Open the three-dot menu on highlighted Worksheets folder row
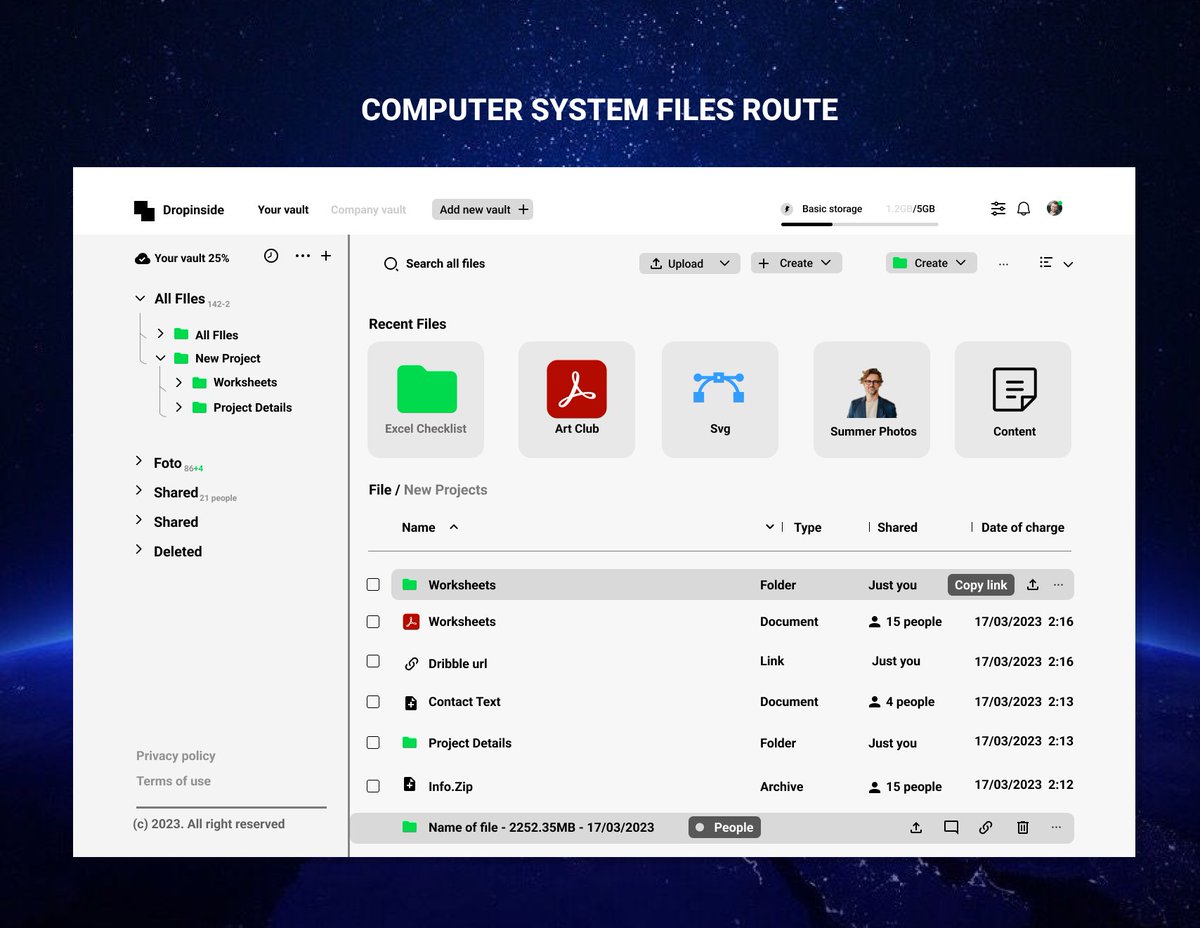 click(x=1058, y=585)
